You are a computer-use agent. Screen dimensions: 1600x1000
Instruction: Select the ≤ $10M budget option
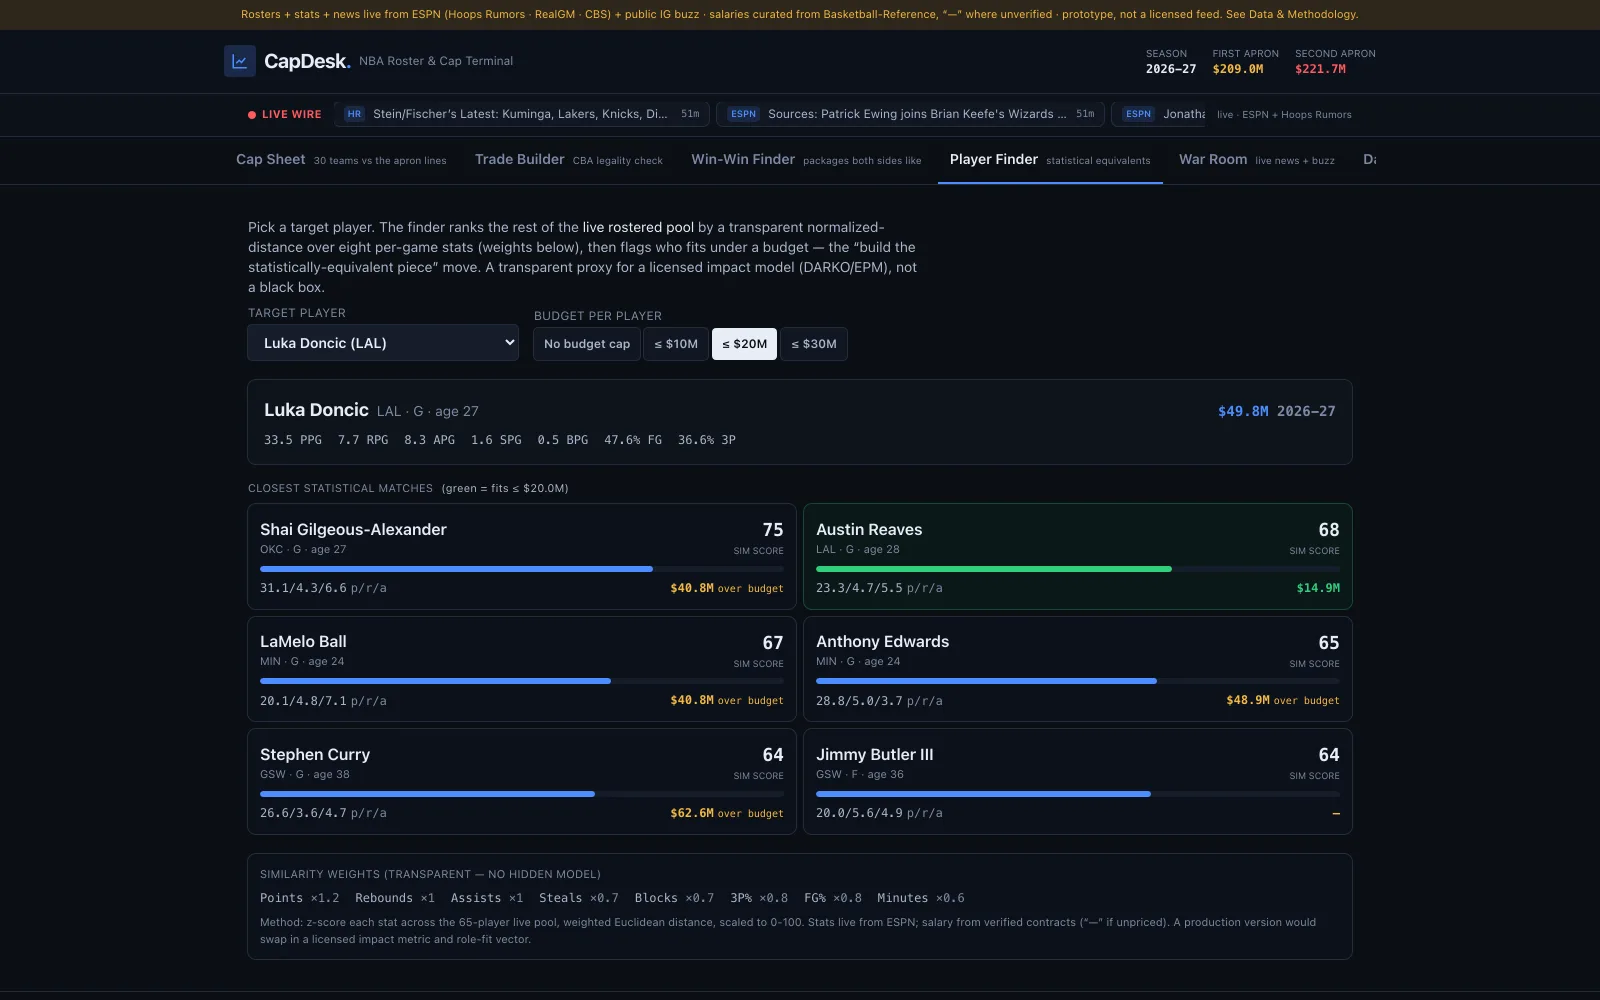676,344
